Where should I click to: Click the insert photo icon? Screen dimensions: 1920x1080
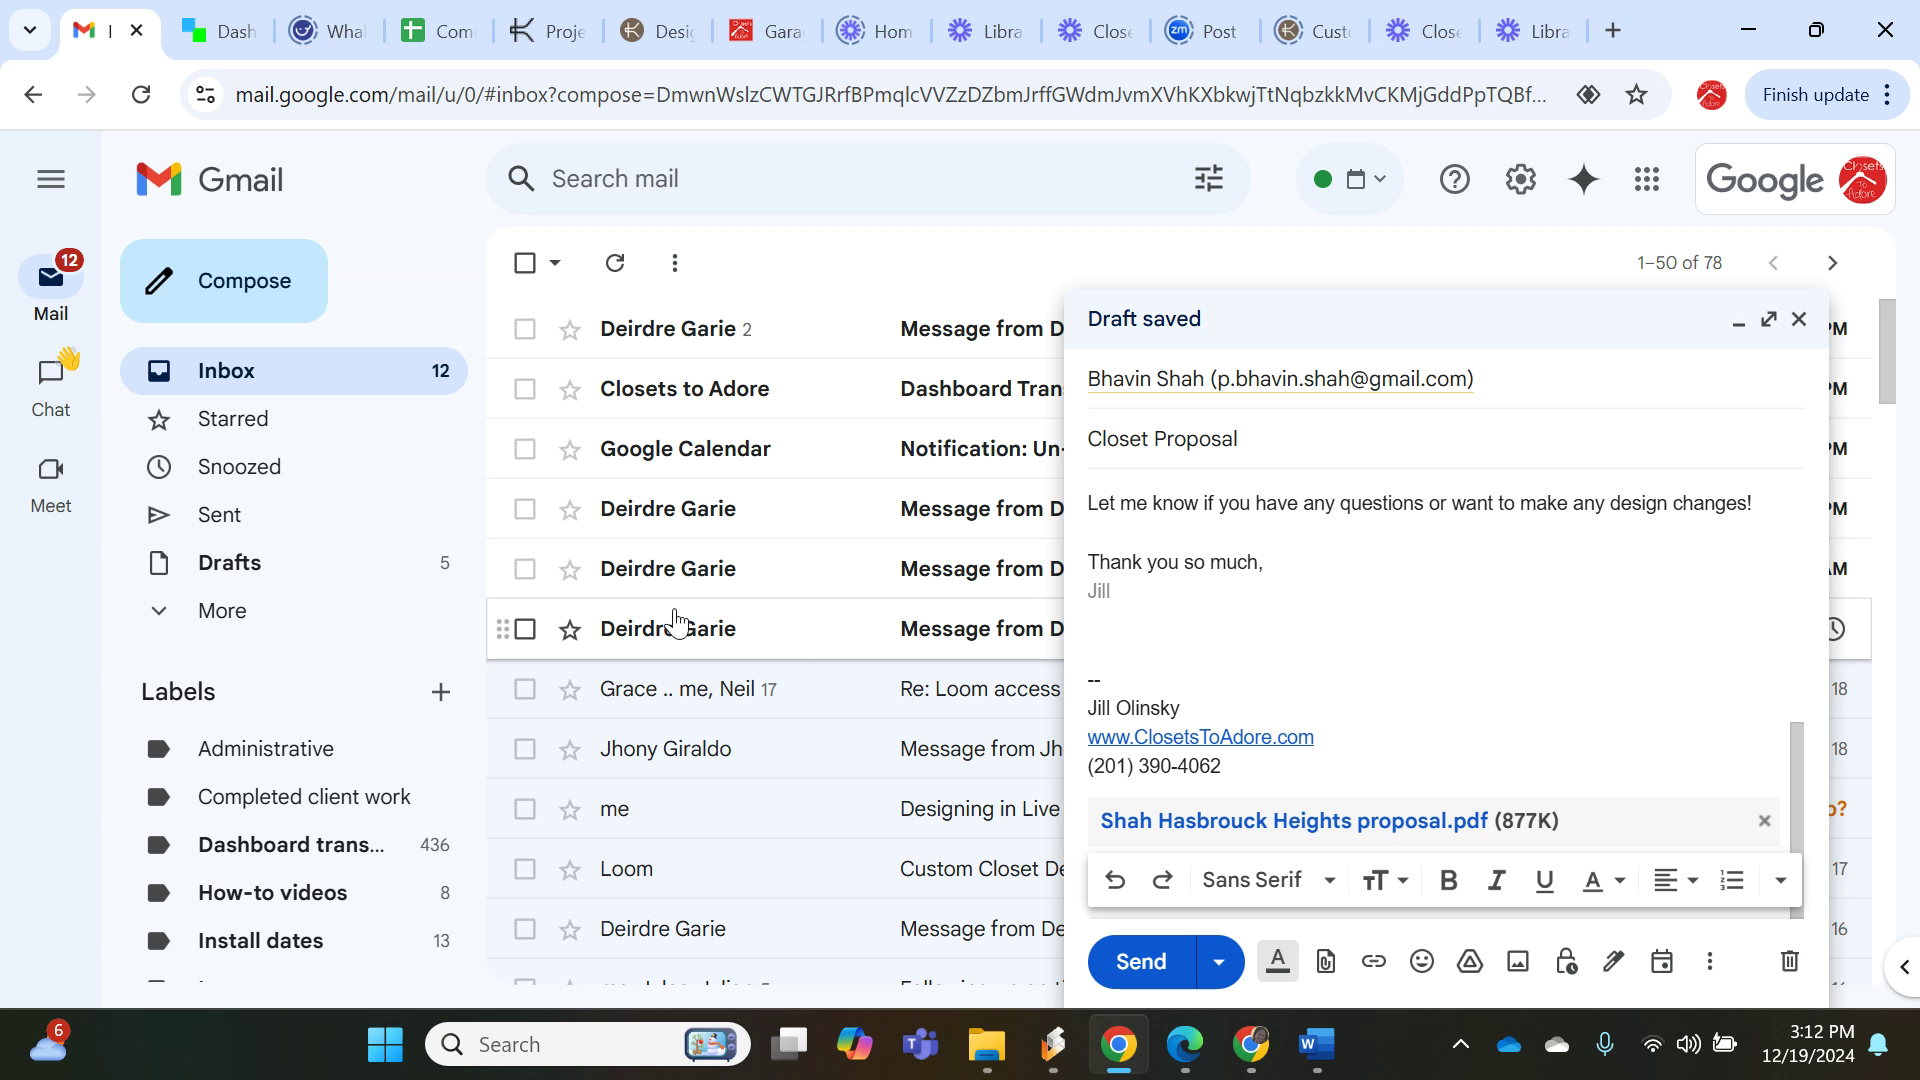pos(1517,962)
